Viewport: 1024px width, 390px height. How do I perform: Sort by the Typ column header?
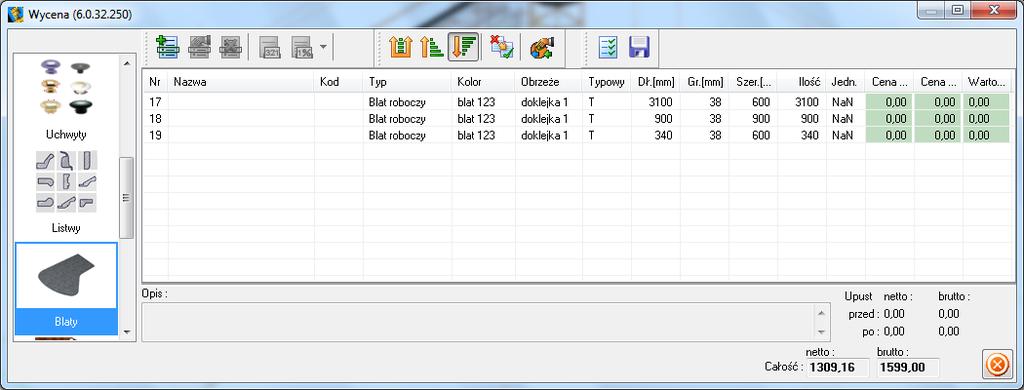408,82
